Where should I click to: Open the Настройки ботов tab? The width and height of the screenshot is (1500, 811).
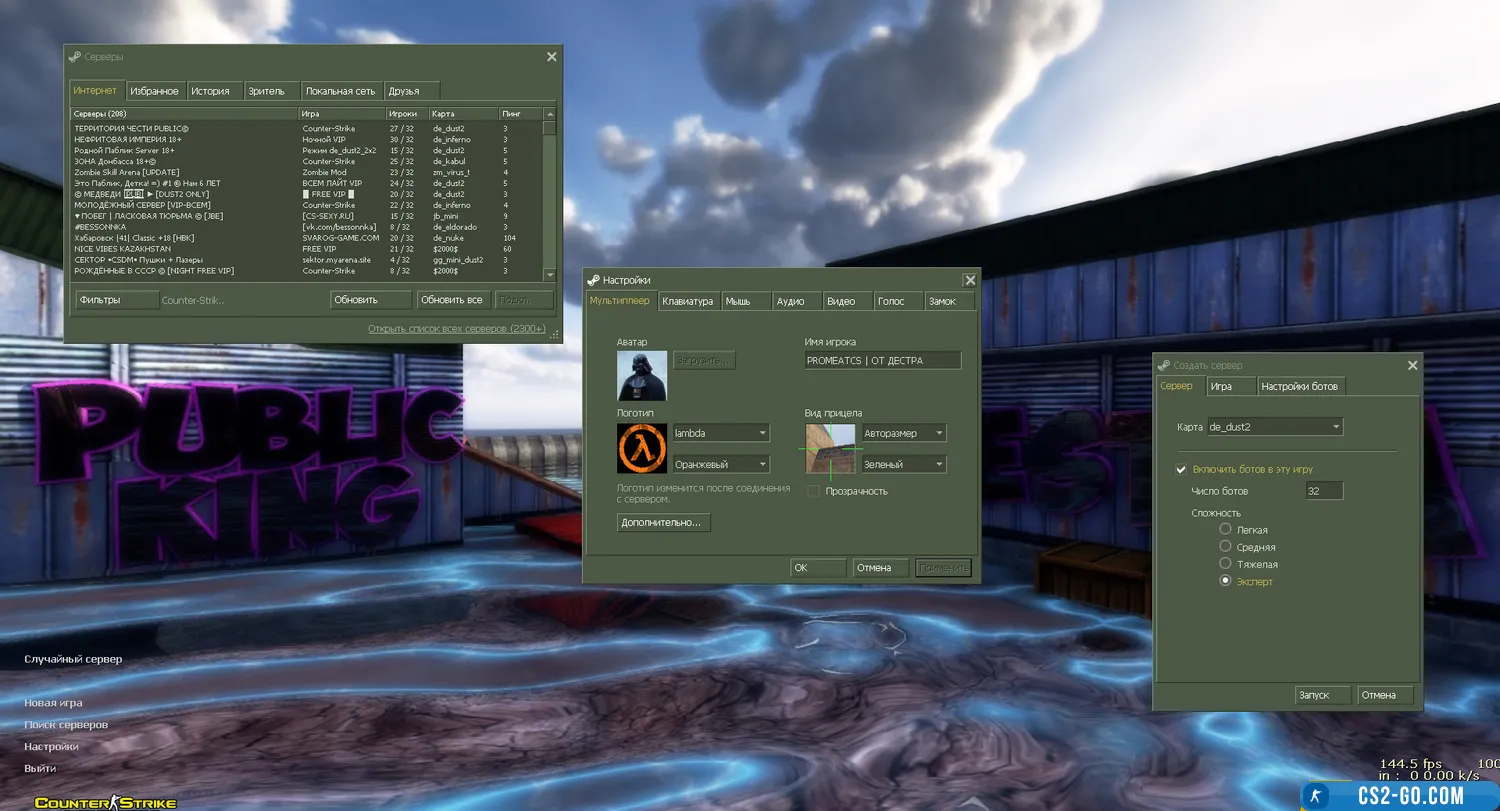[1298, 386]
